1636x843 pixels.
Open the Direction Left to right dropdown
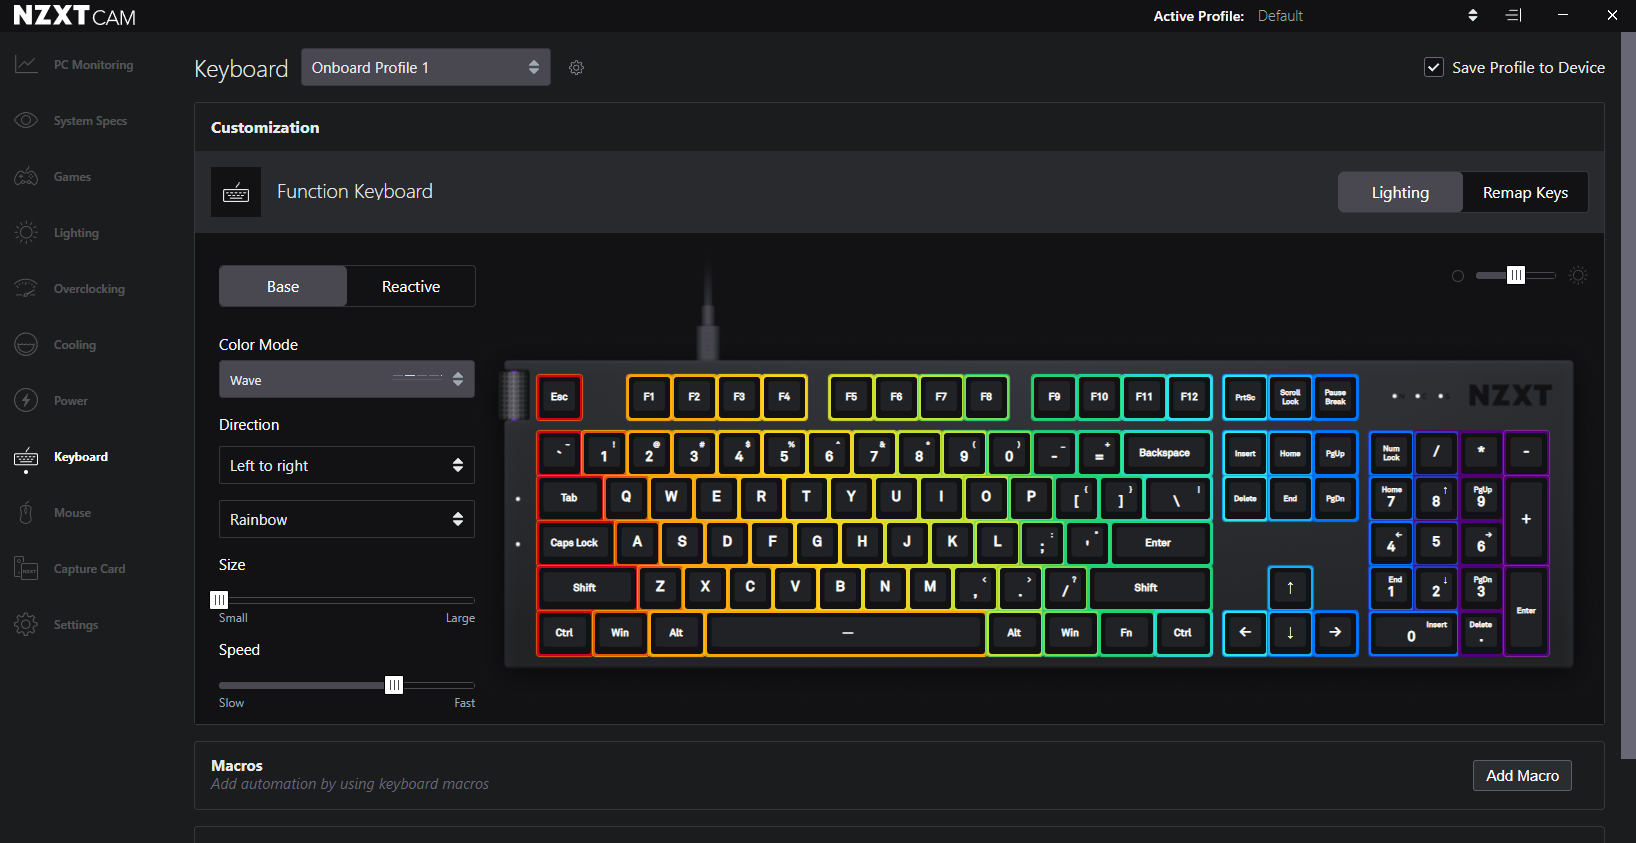(347, 465)
